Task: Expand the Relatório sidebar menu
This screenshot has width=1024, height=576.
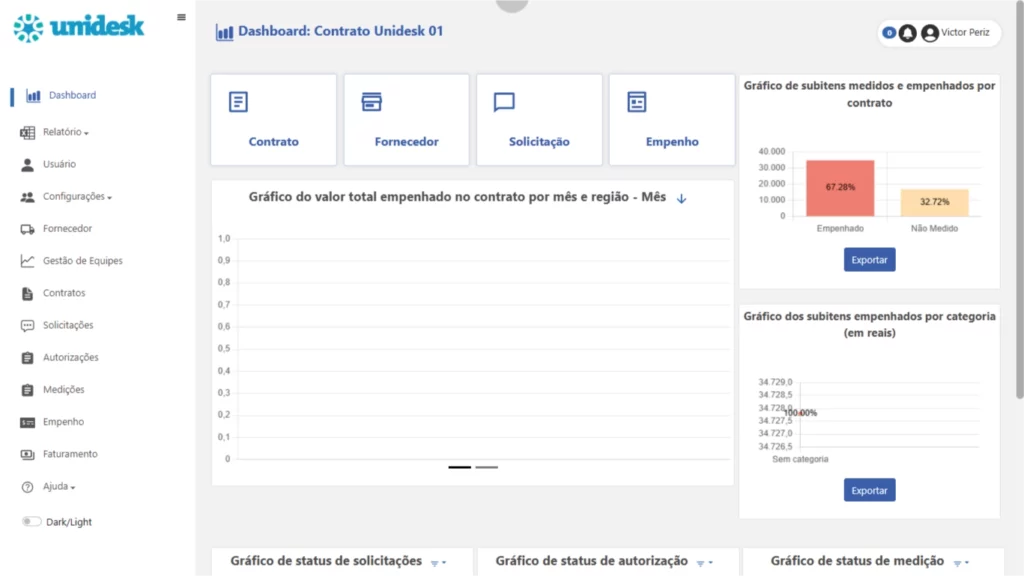Action: tap(62, 131)
